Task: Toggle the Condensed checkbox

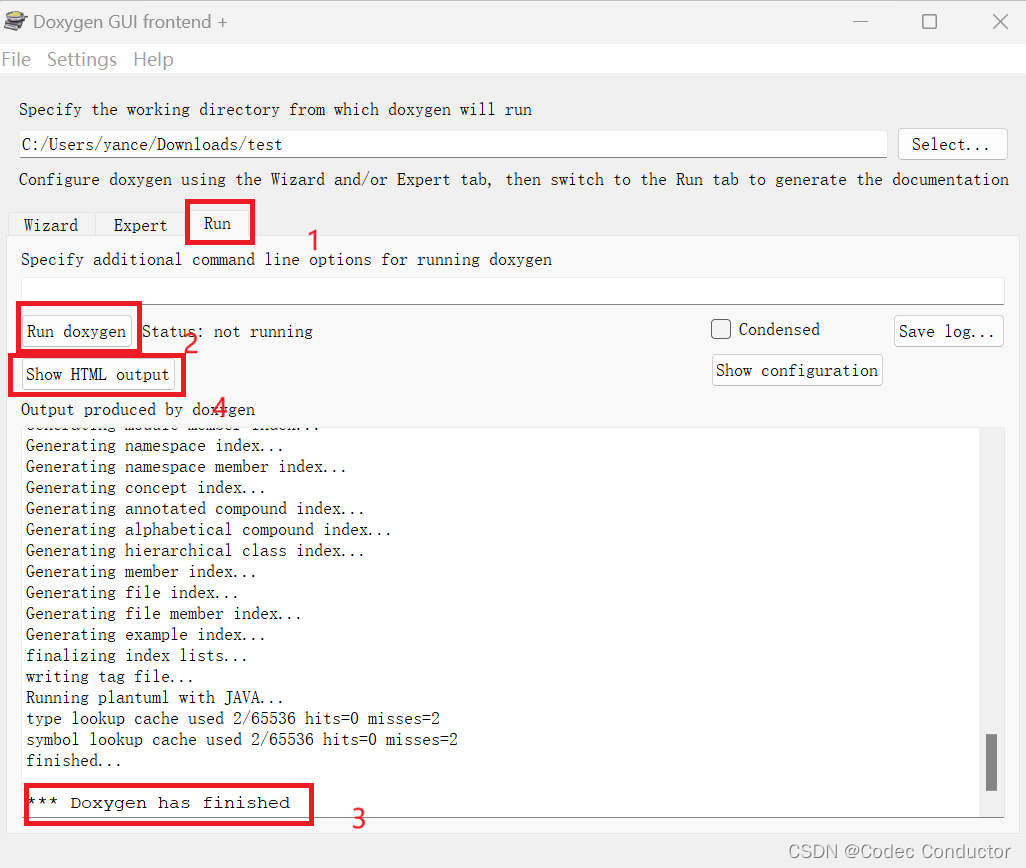Action: click(x=721, y=329)
